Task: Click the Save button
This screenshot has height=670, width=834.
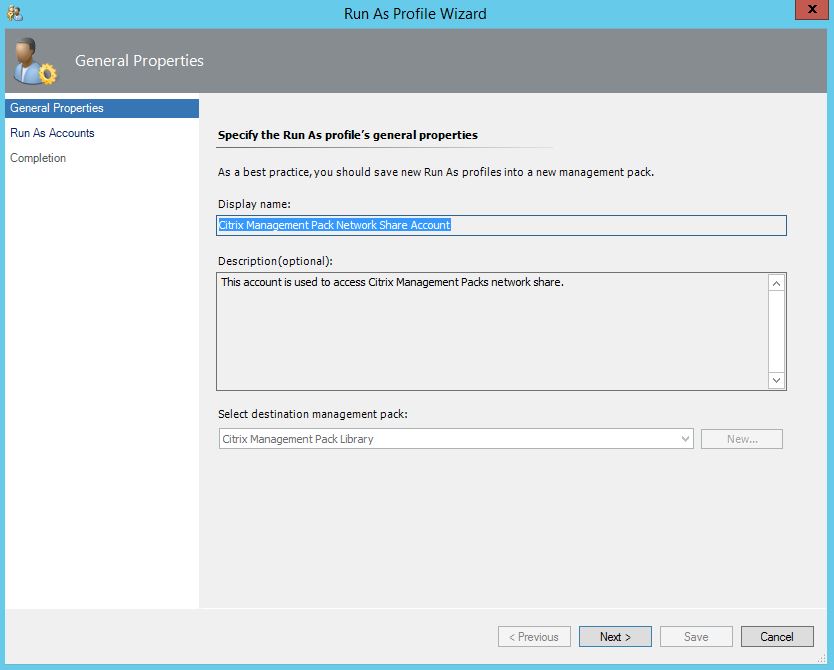Action: pos(696,637)
